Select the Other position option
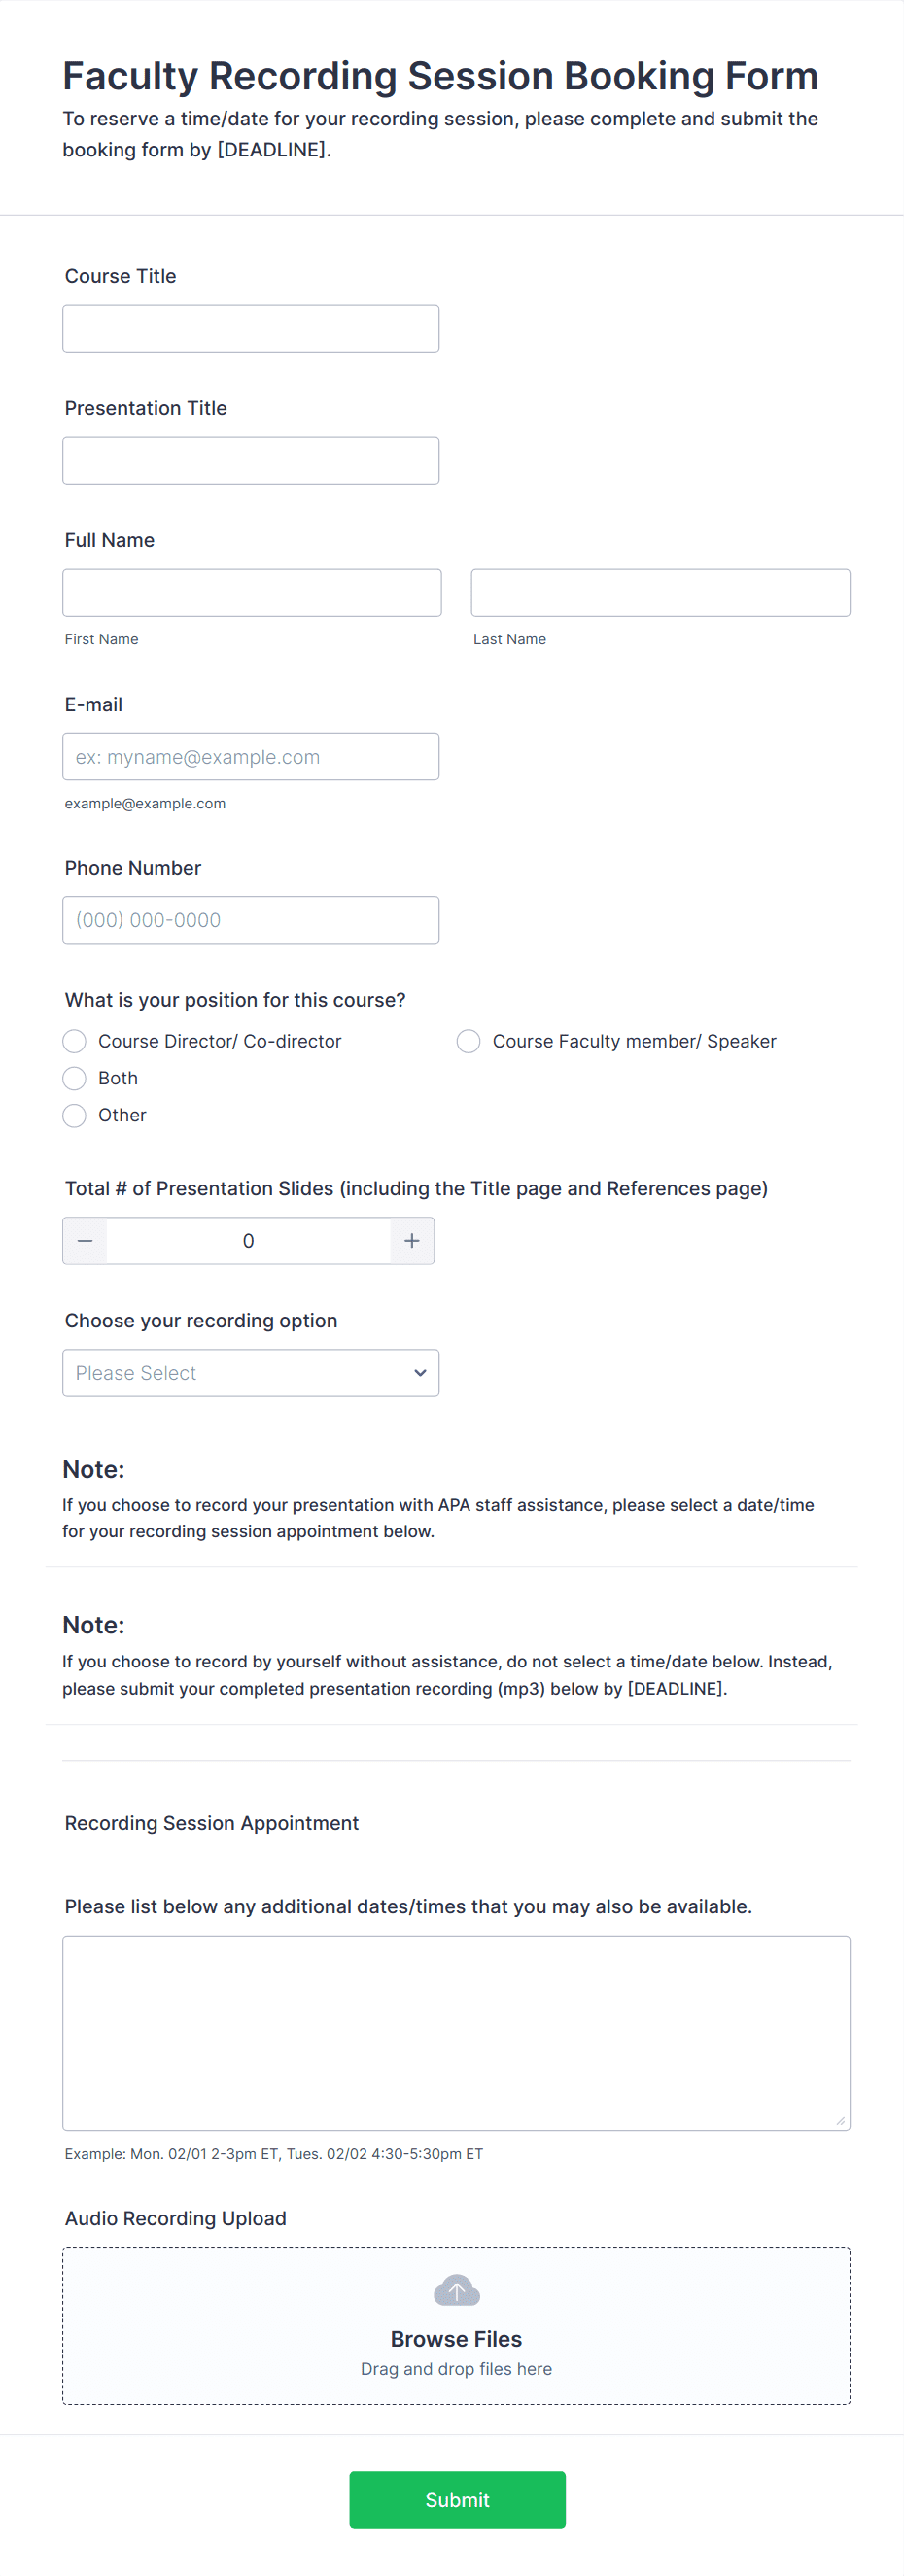This screenshot has width=904, height=2576. click(x=74, y=1115)
